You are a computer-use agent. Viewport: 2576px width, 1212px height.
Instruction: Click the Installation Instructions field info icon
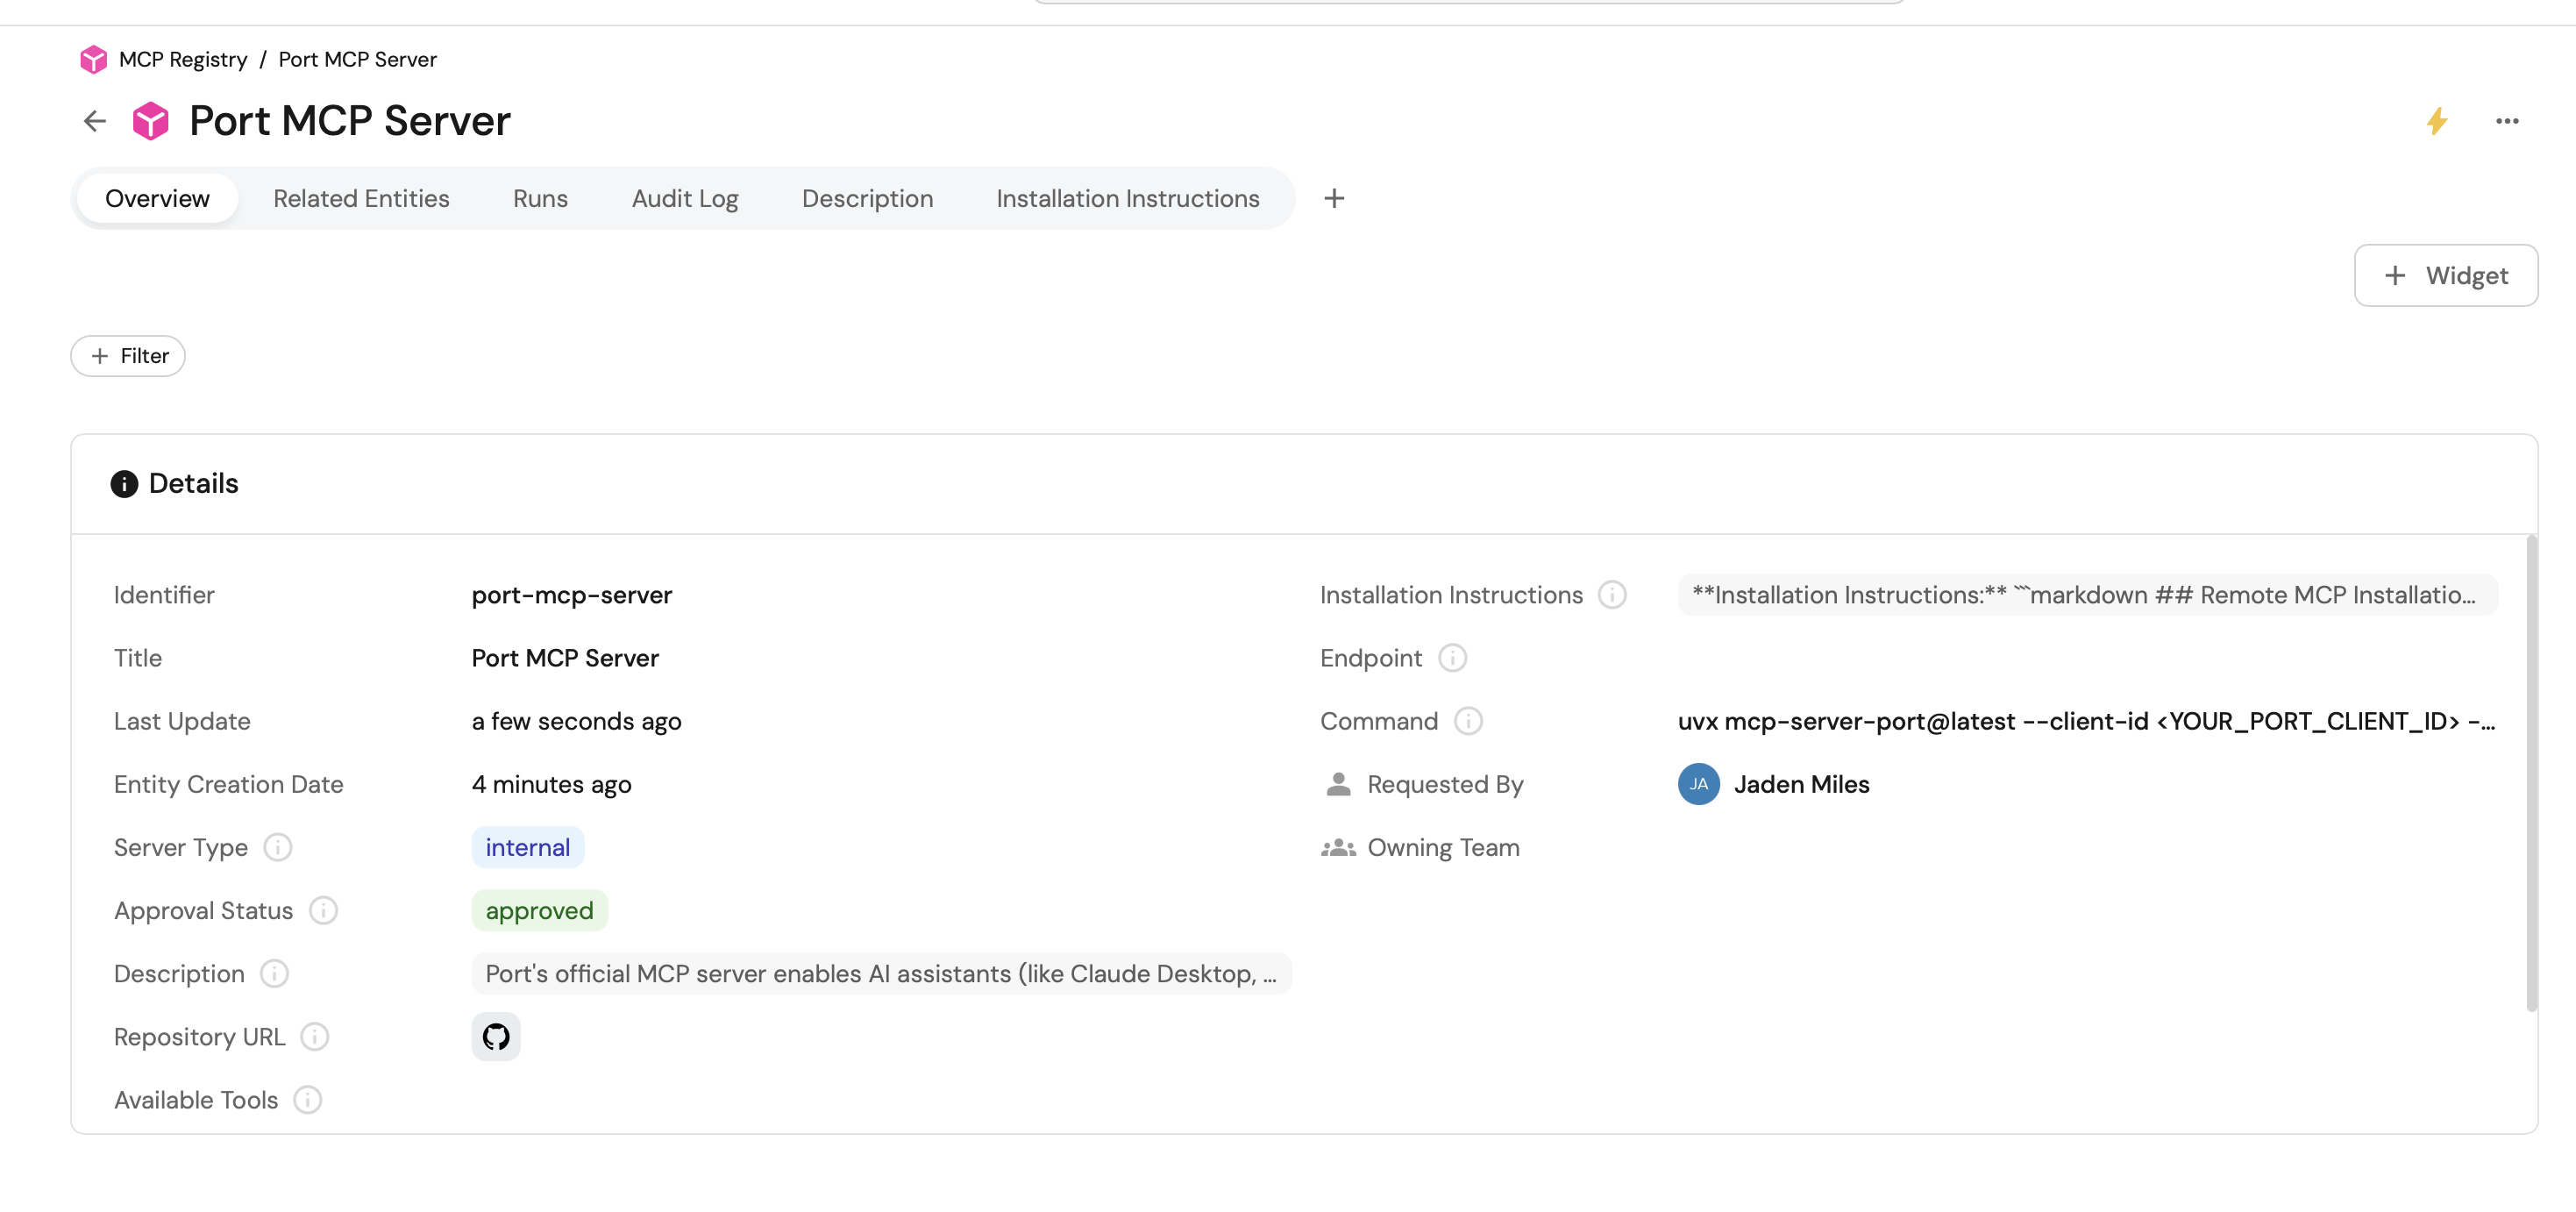(1612, 595)
